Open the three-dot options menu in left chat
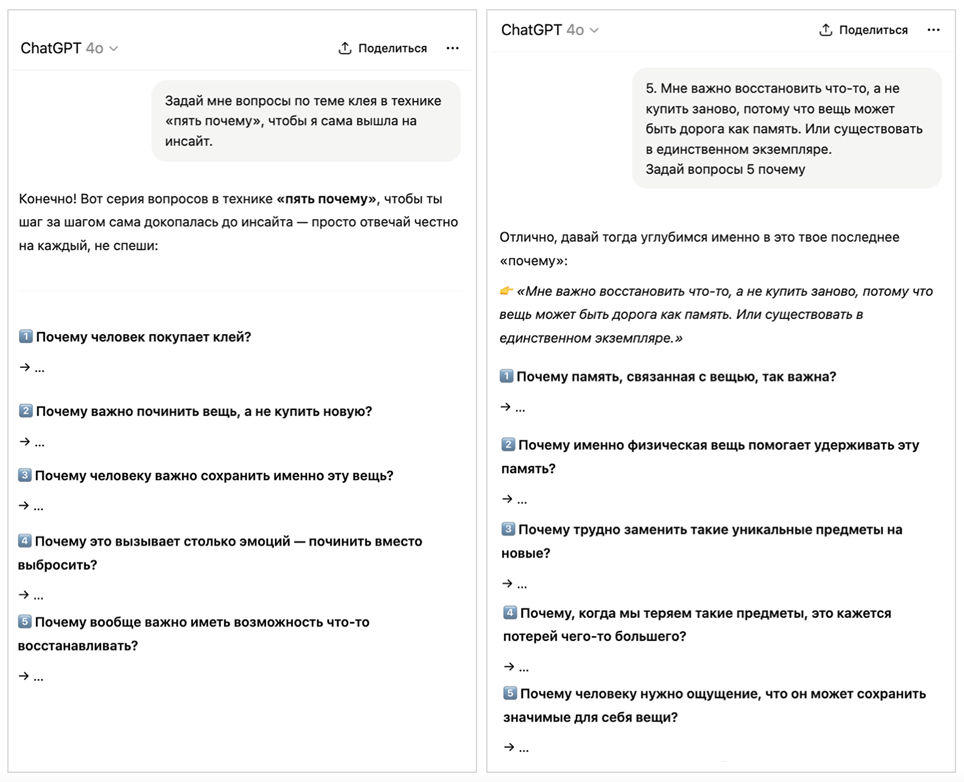Viewport: 964px width, 782px height. pyautogui.click(x=453, y=48)
